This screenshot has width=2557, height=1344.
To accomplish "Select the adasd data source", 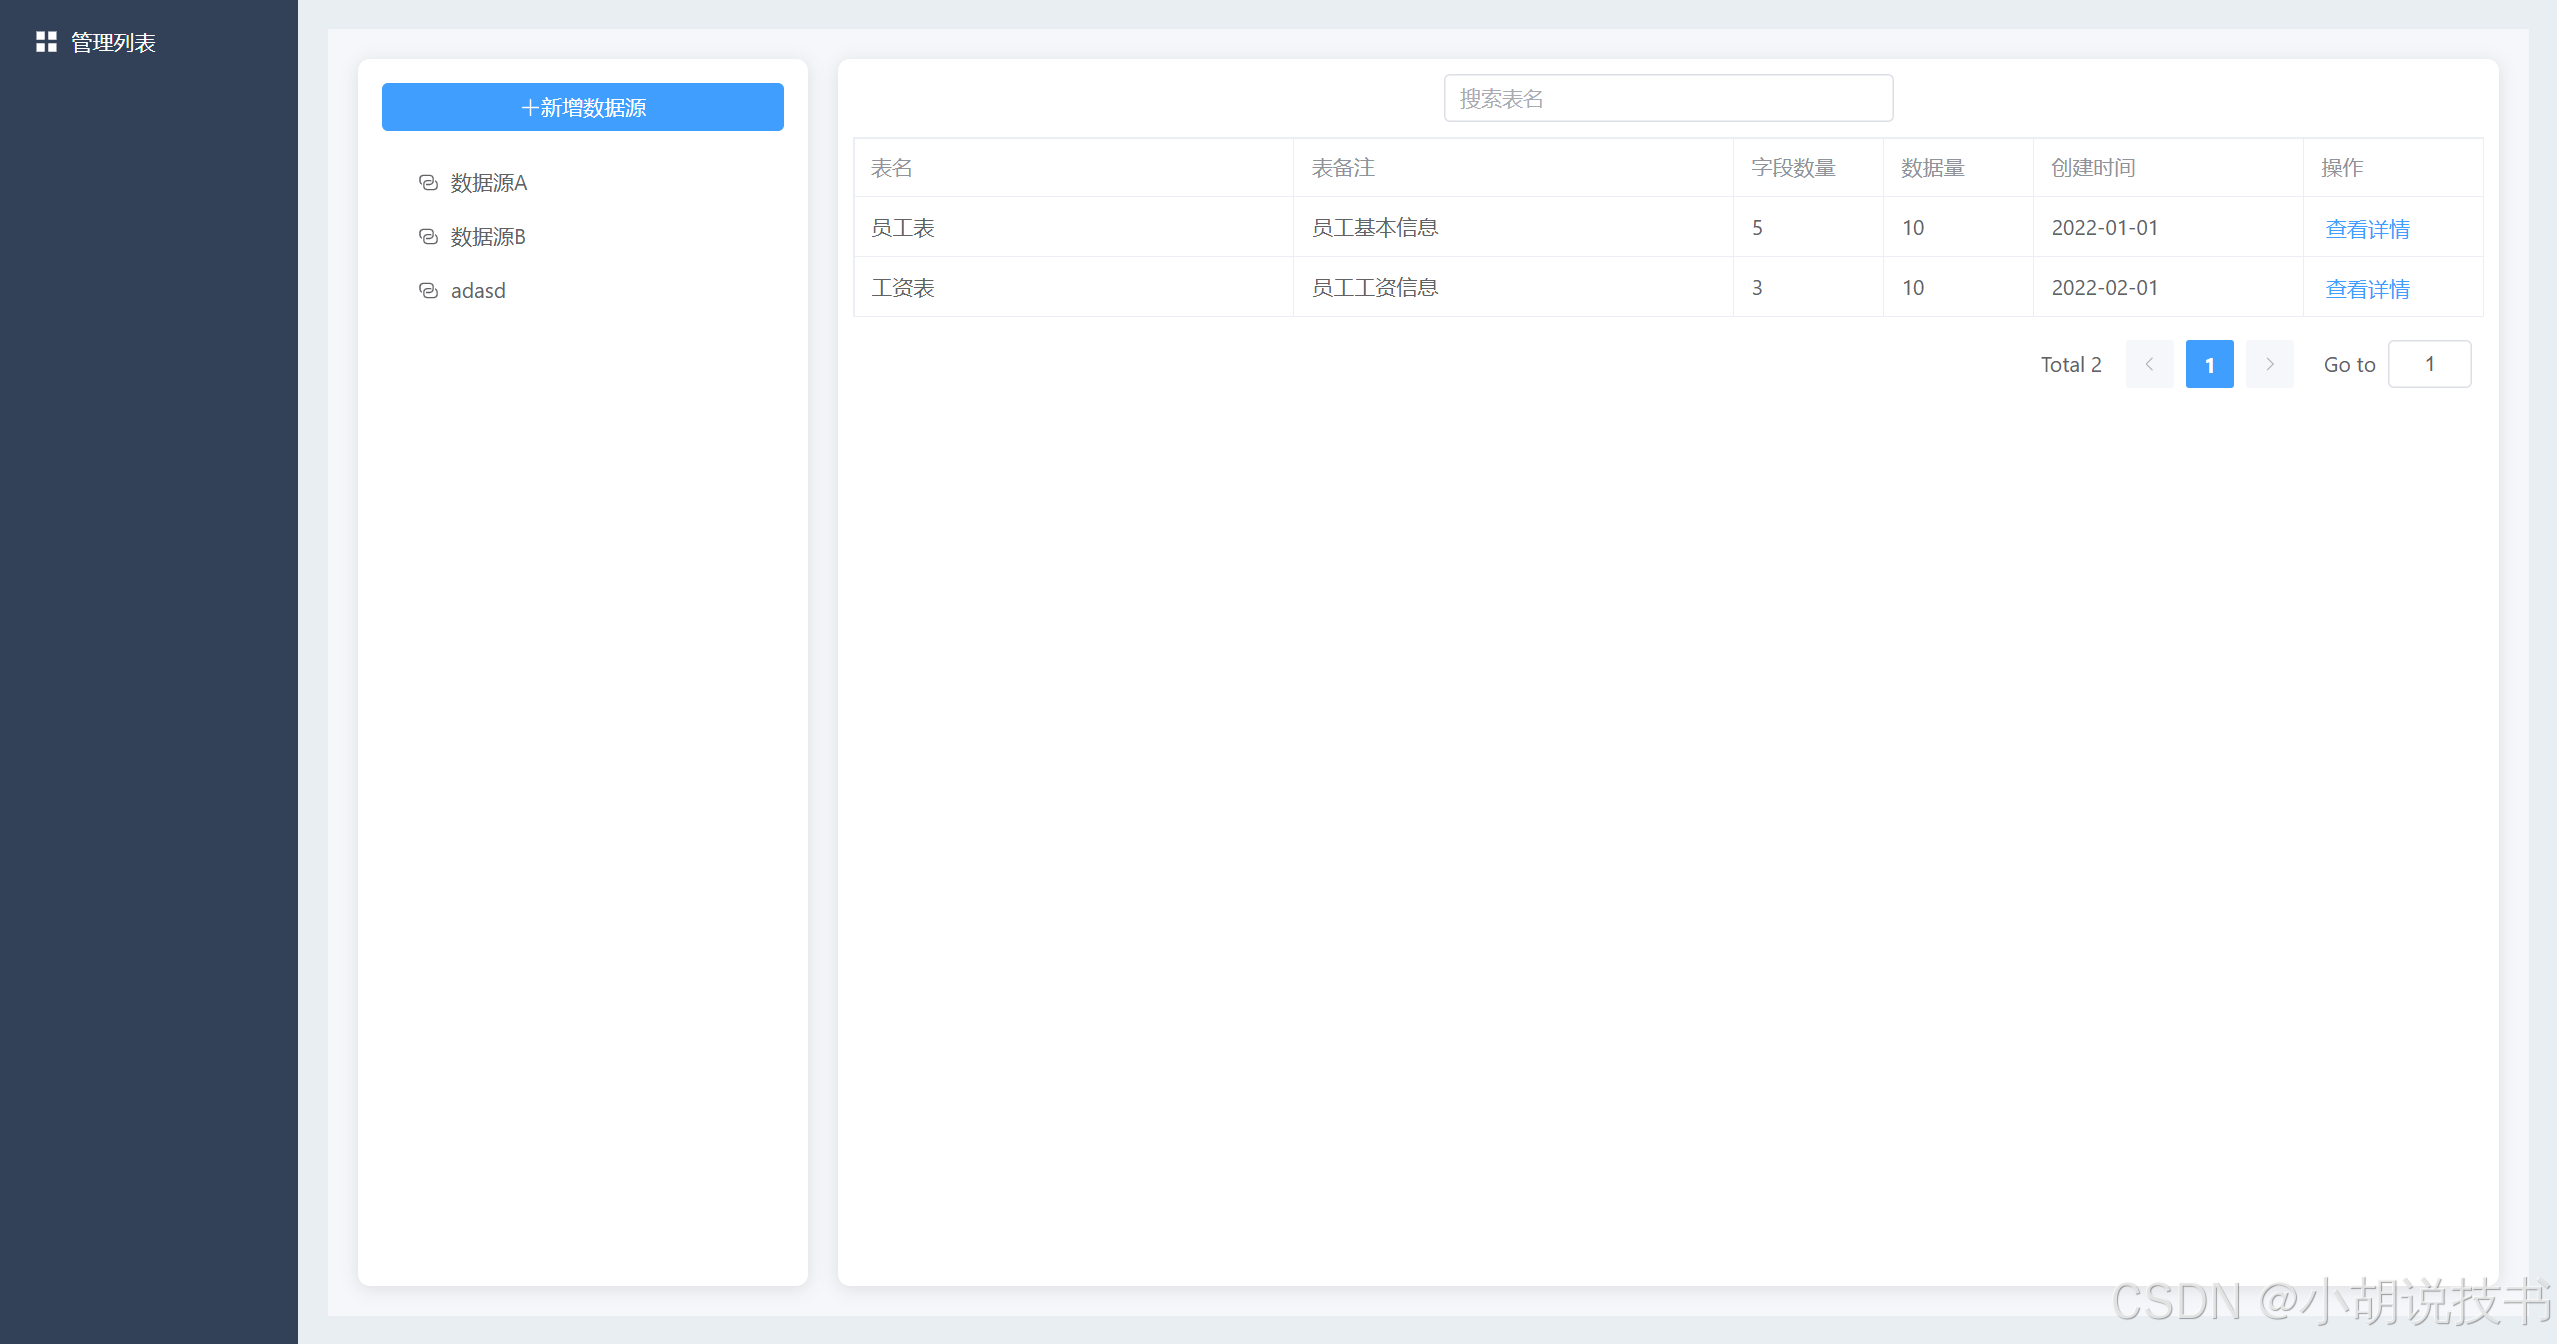I will 478,291.
